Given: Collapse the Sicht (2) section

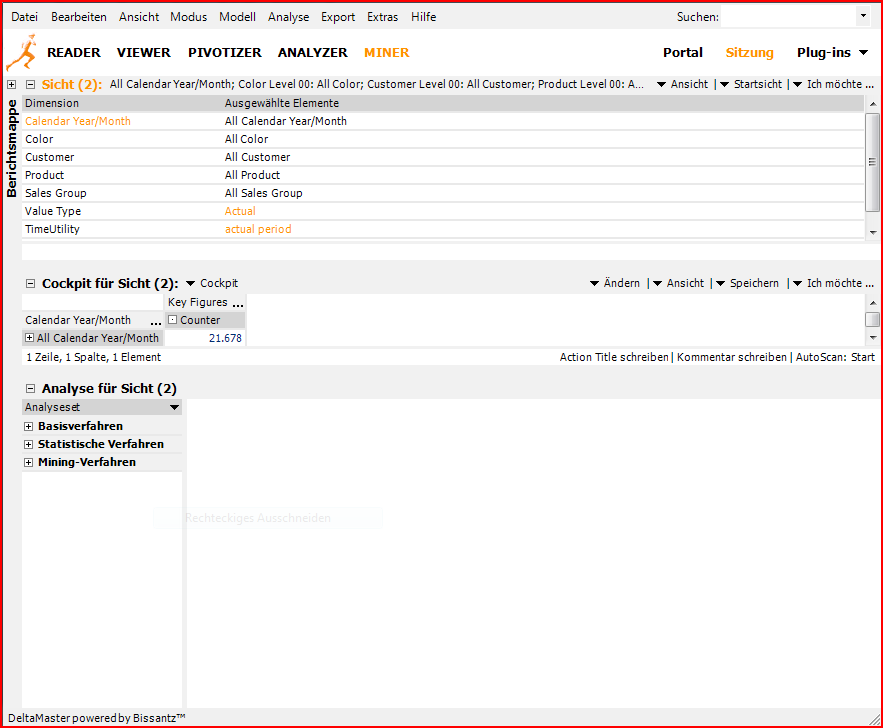Looking at the screenshot, I should pos(31,84).
